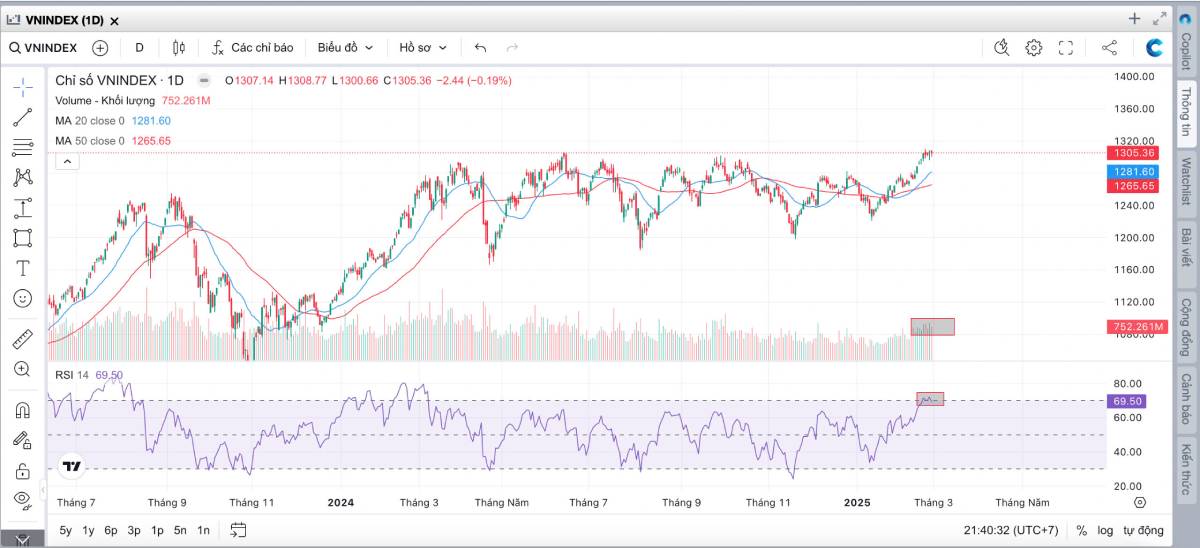Screen dimensions: 1200x548
Task: Open the candlestick chart type selector
Action: click(x=179, y=47)
